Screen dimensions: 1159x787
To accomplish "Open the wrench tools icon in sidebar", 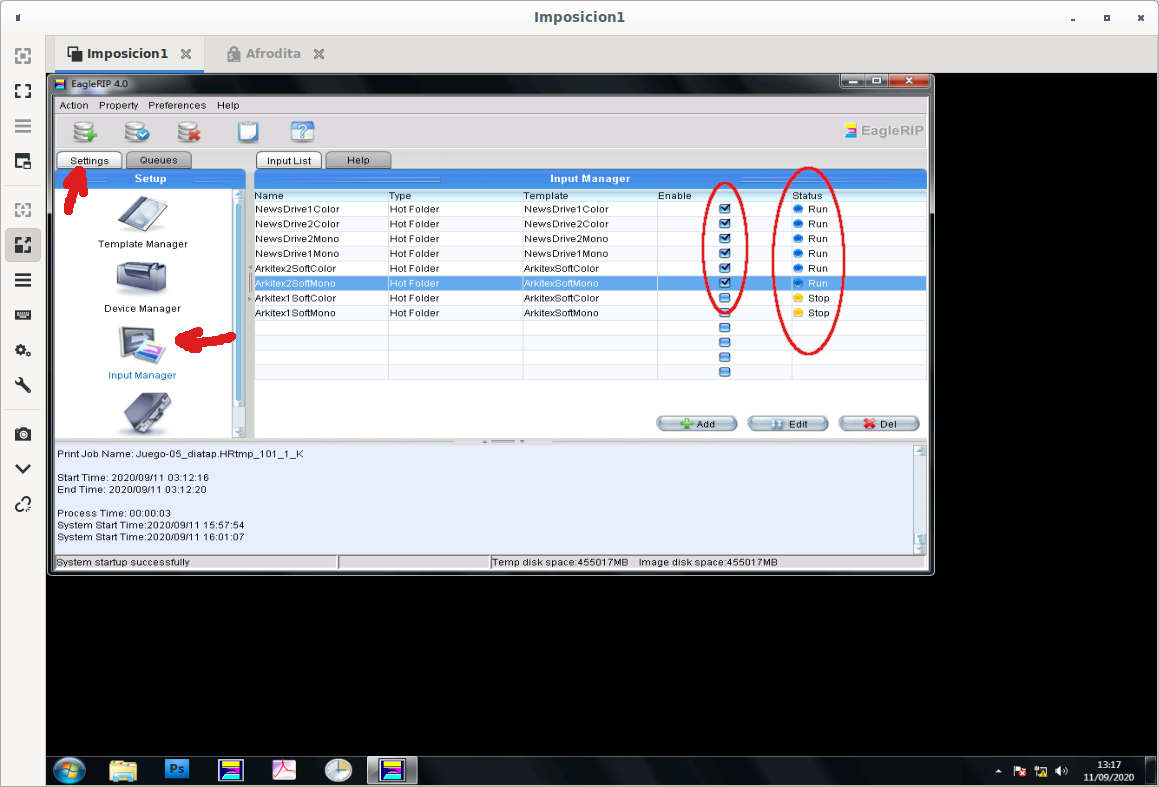I will (x=22, y=385).
